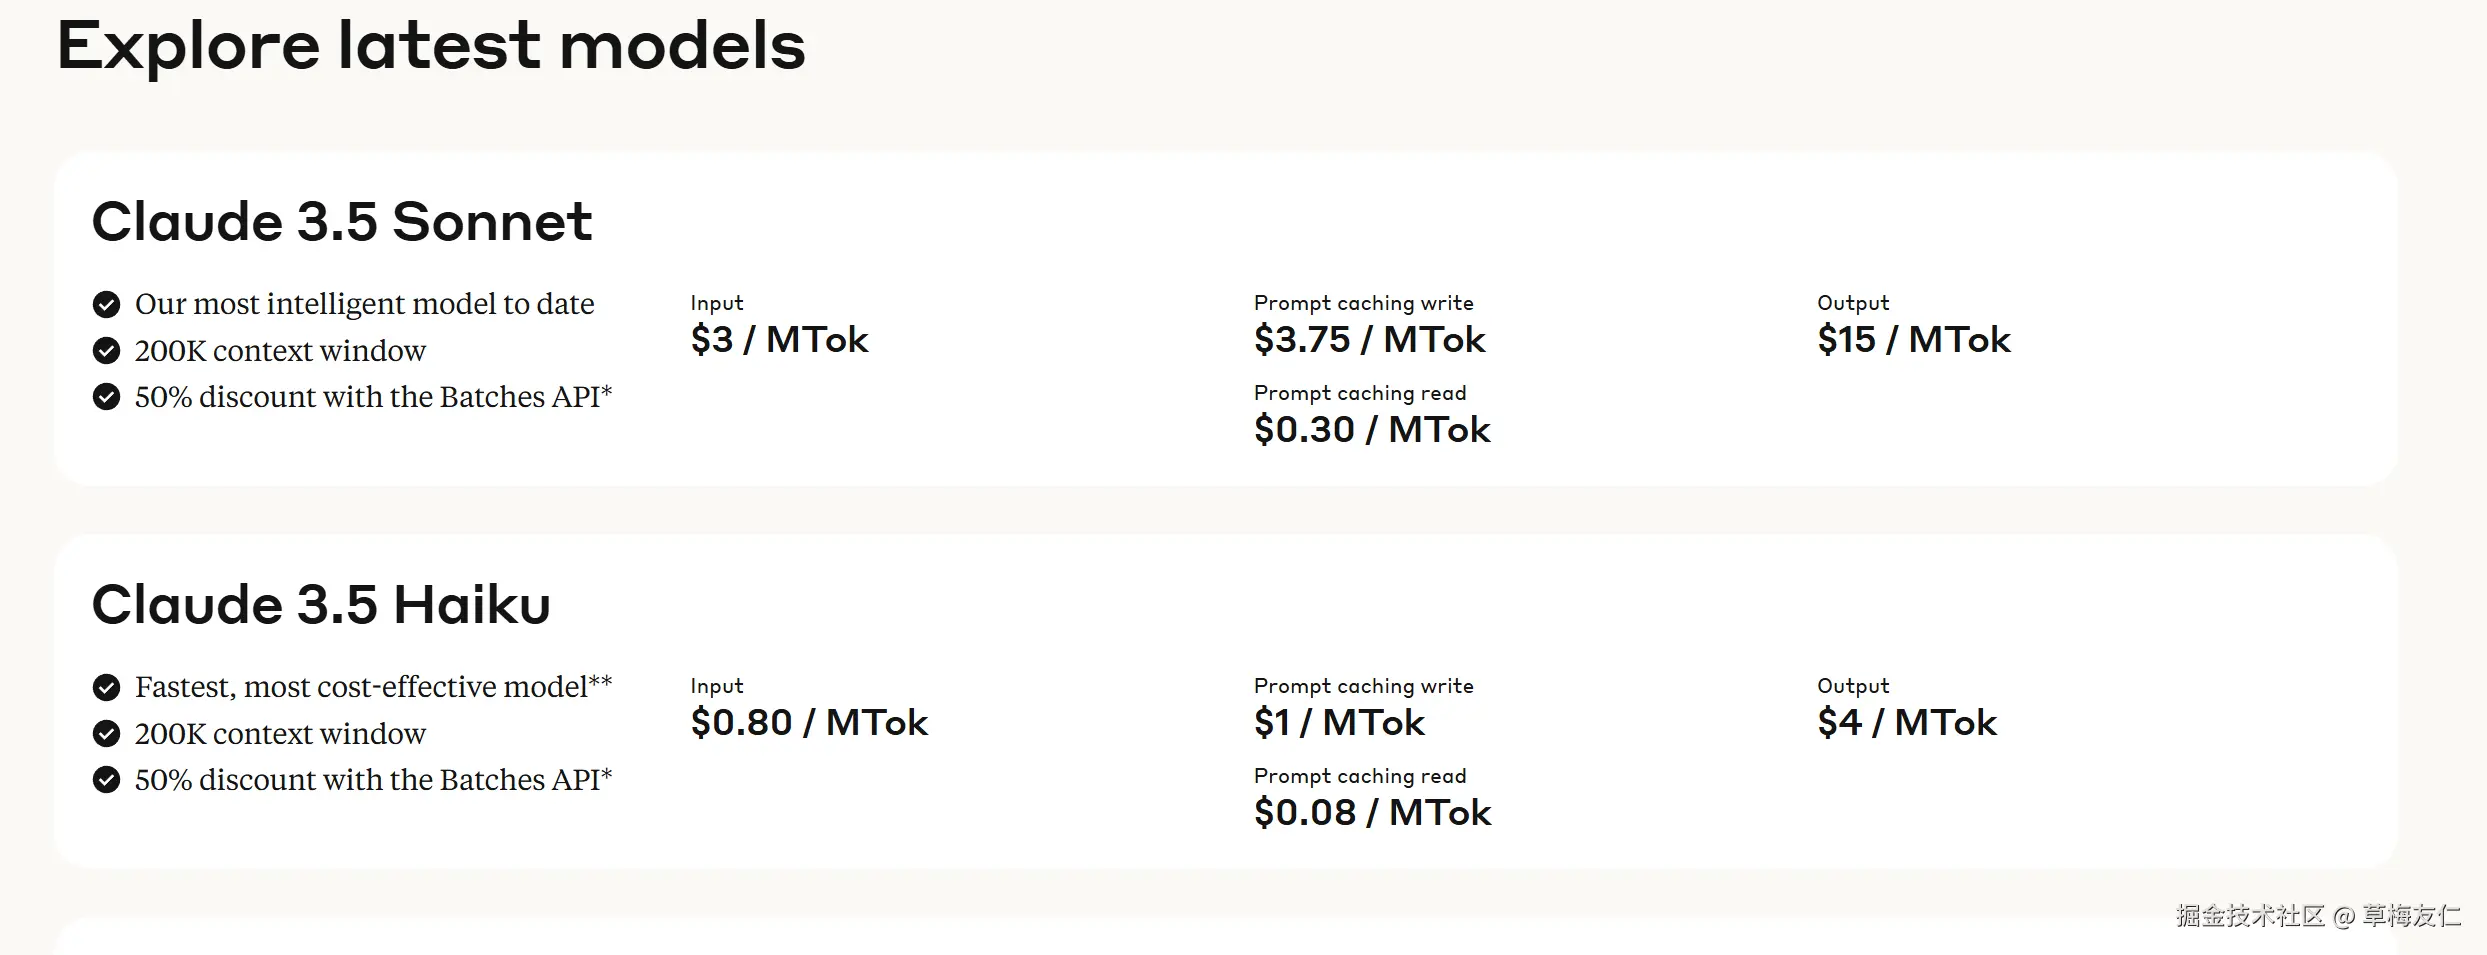Select Sonnet's "$3 / MTok" input price
The width and height of the screenshot is (2487, 955).
tap(779, 340)
